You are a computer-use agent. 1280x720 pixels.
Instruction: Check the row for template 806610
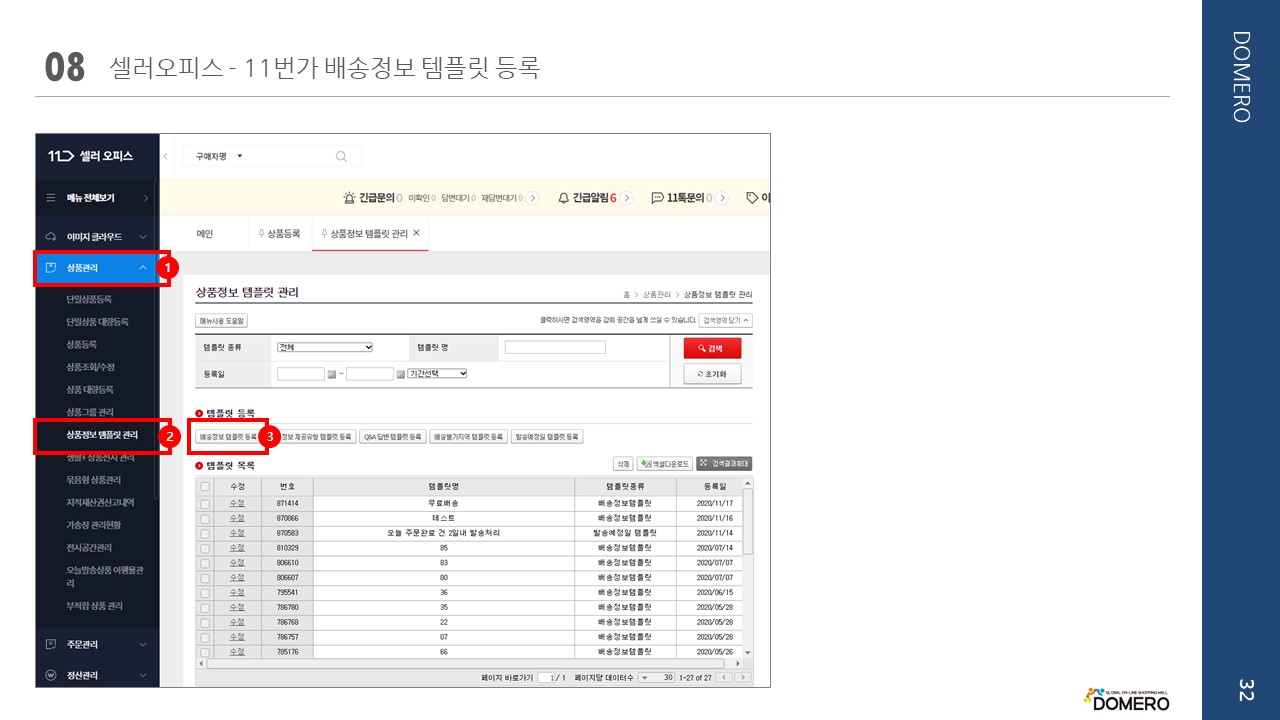pos(205,563)
